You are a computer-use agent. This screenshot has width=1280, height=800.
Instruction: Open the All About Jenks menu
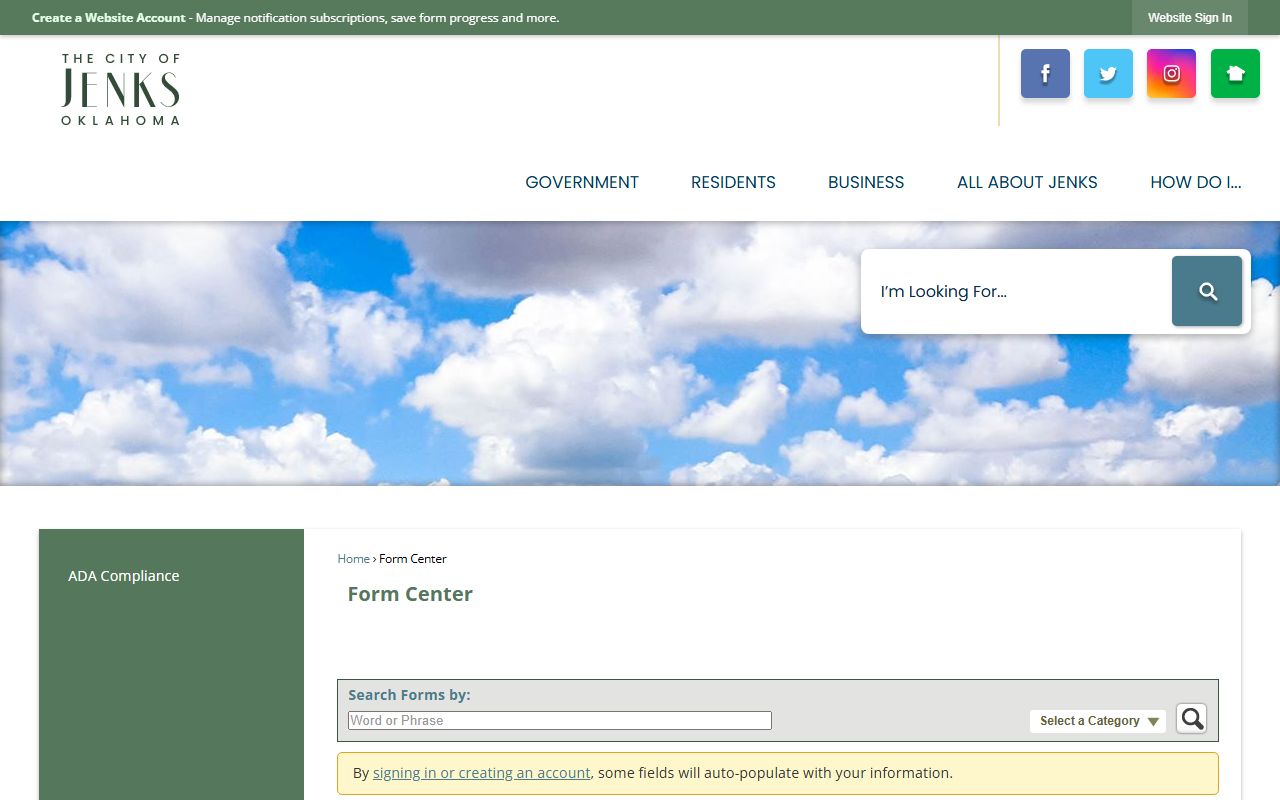(1027, 182)
